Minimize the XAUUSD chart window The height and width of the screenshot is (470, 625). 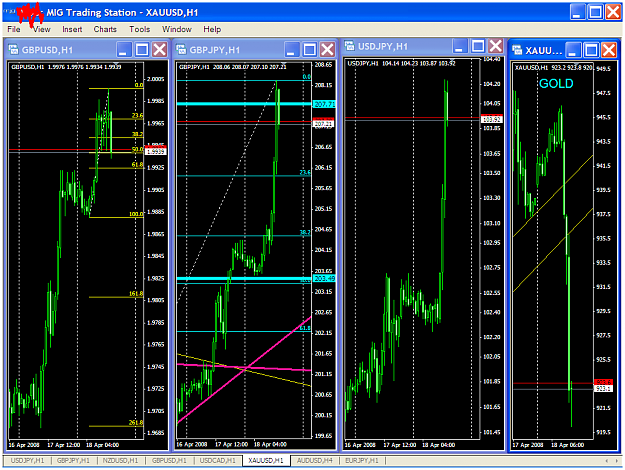tap(573, 50)
